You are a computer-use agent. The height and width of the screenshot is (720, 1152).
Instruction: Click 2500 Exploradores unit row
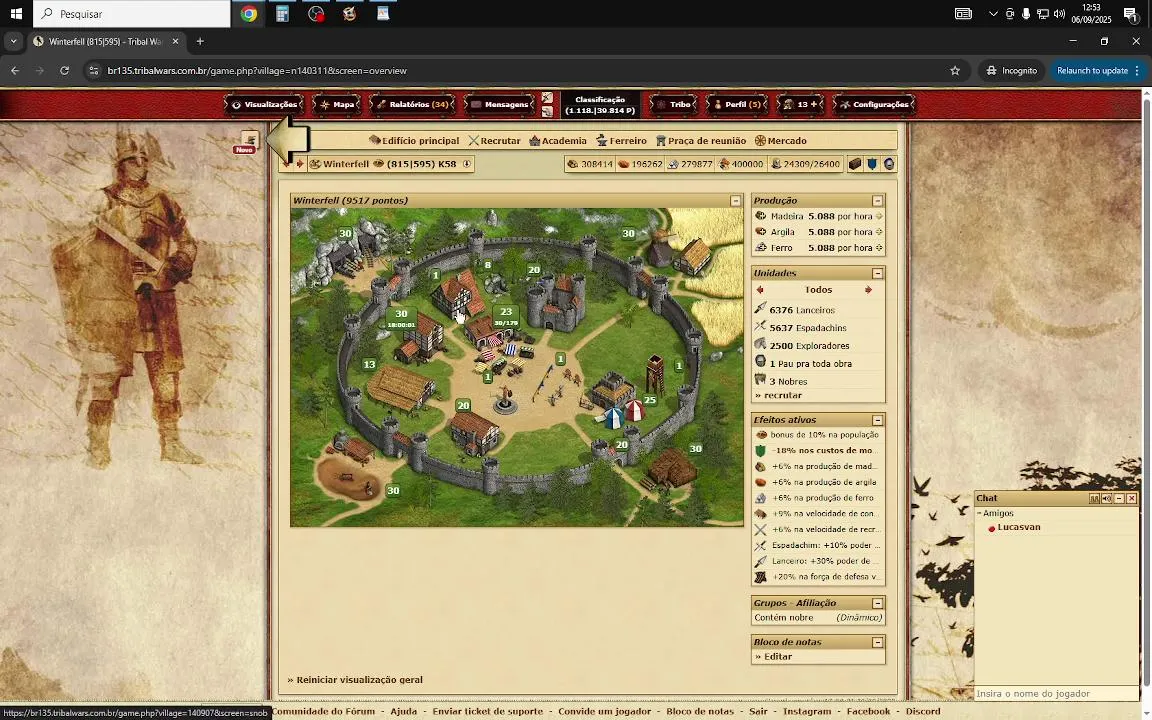[818, 345]
